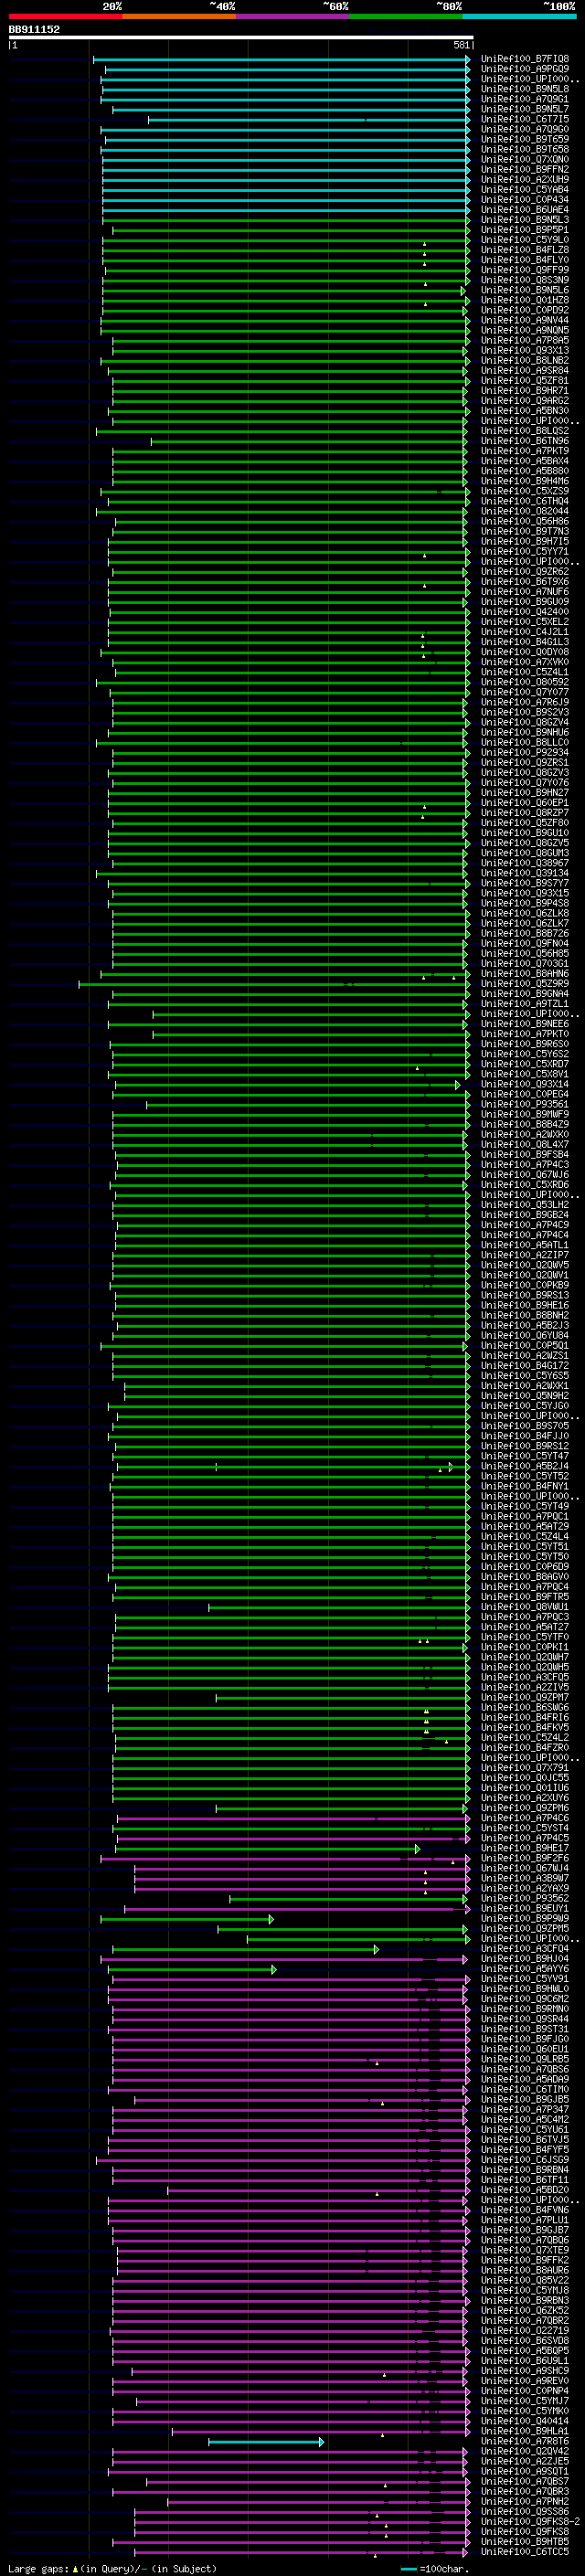585x2576 pixels.
Task: Click hit UniRef100_B4FJJ0
Action: point(525,1436)
